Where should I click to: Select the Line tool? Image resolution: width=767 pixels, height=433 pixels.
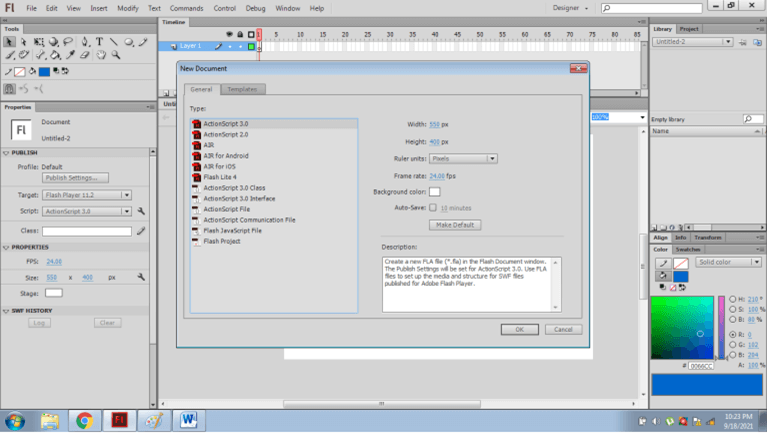click(113, 42)
